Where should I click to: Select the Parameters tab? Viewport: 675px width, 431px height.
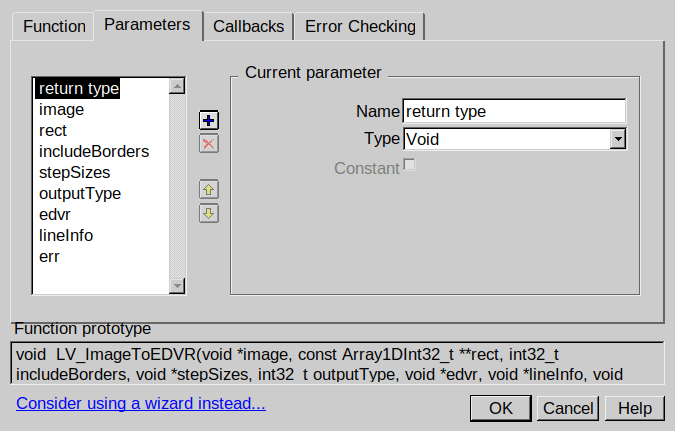coord(147,25)
